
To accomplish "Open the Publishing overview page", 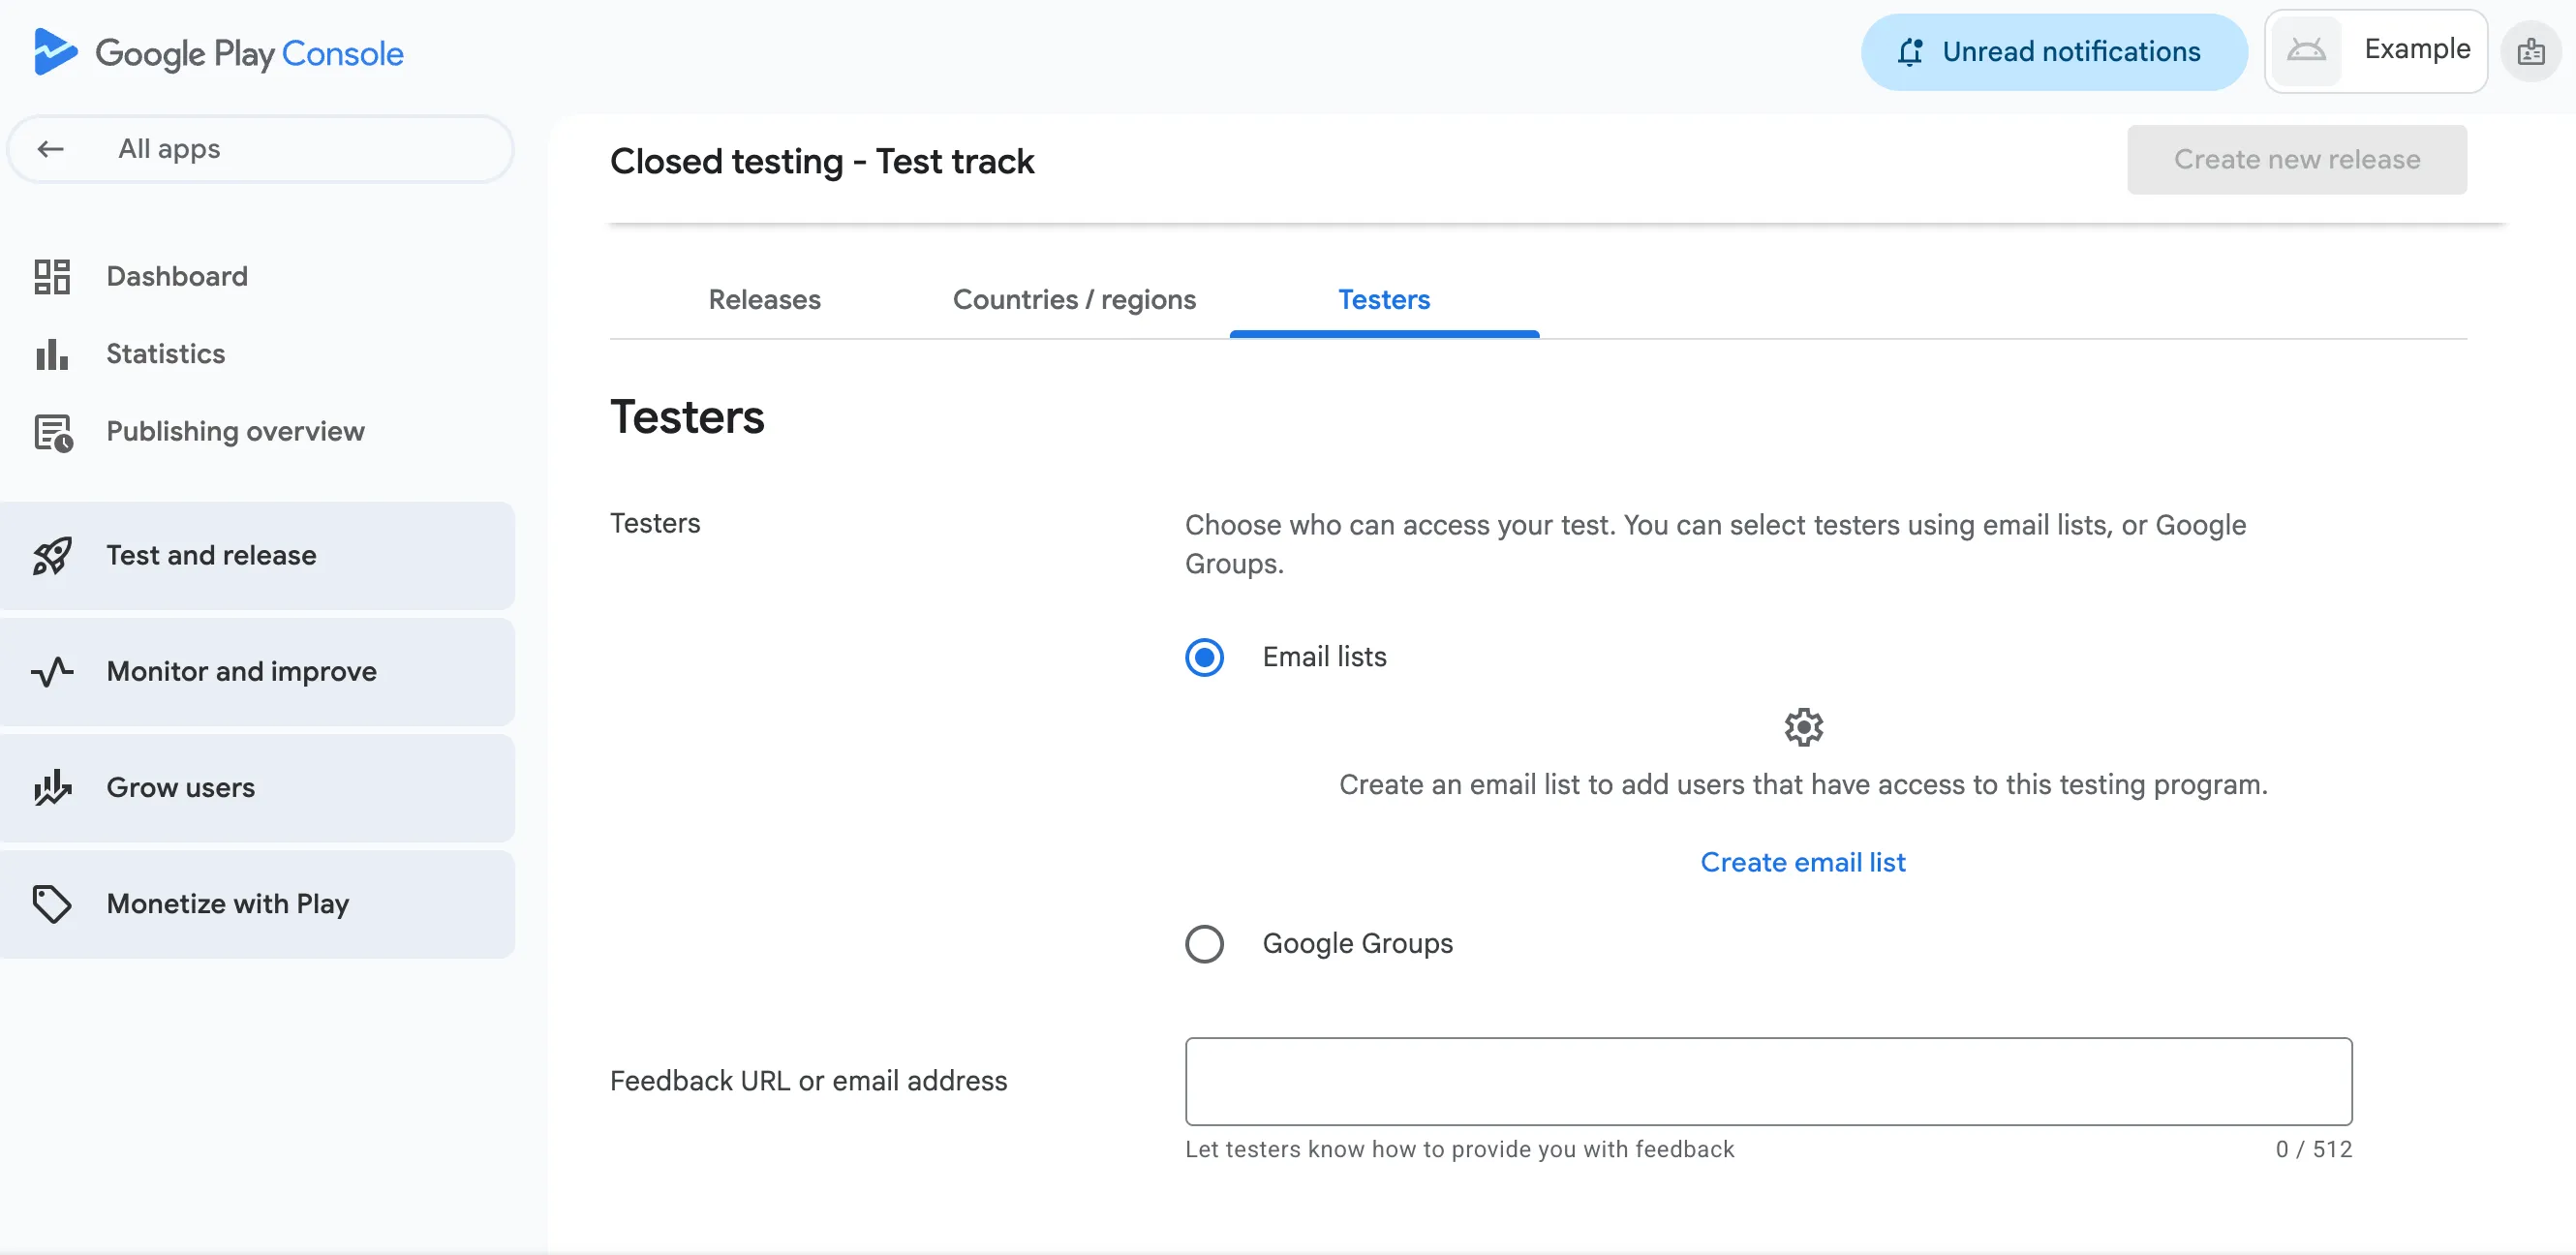I will 235,431.
